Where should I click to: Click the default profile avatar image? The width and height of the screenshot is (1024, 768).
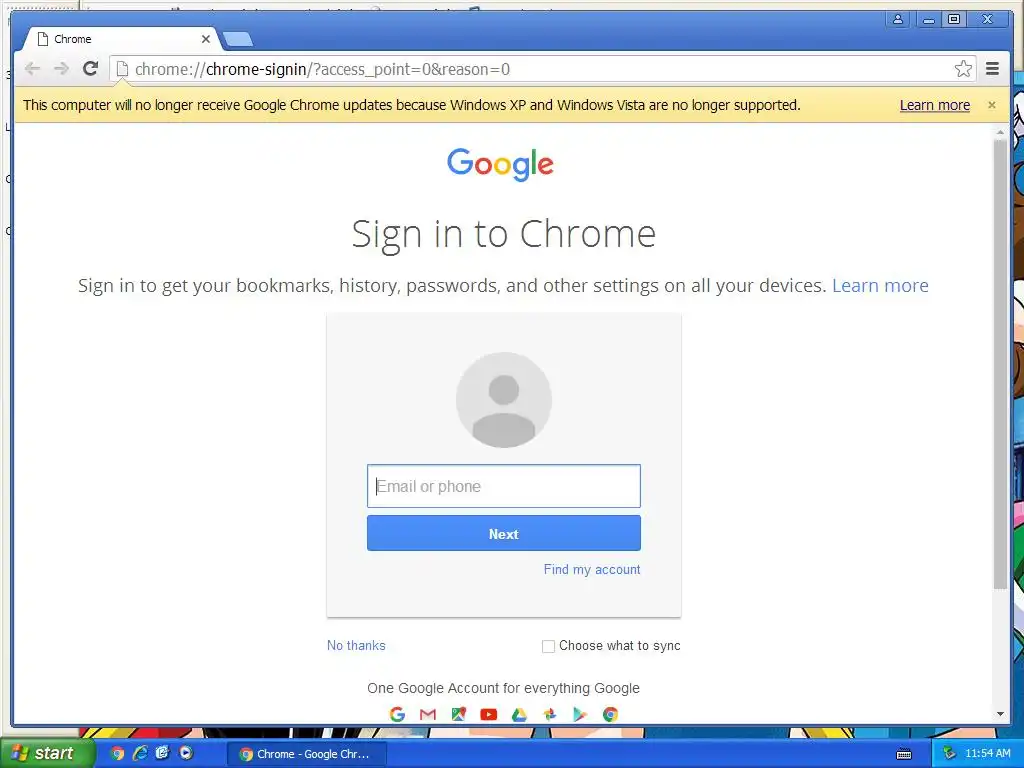point(504,400)
